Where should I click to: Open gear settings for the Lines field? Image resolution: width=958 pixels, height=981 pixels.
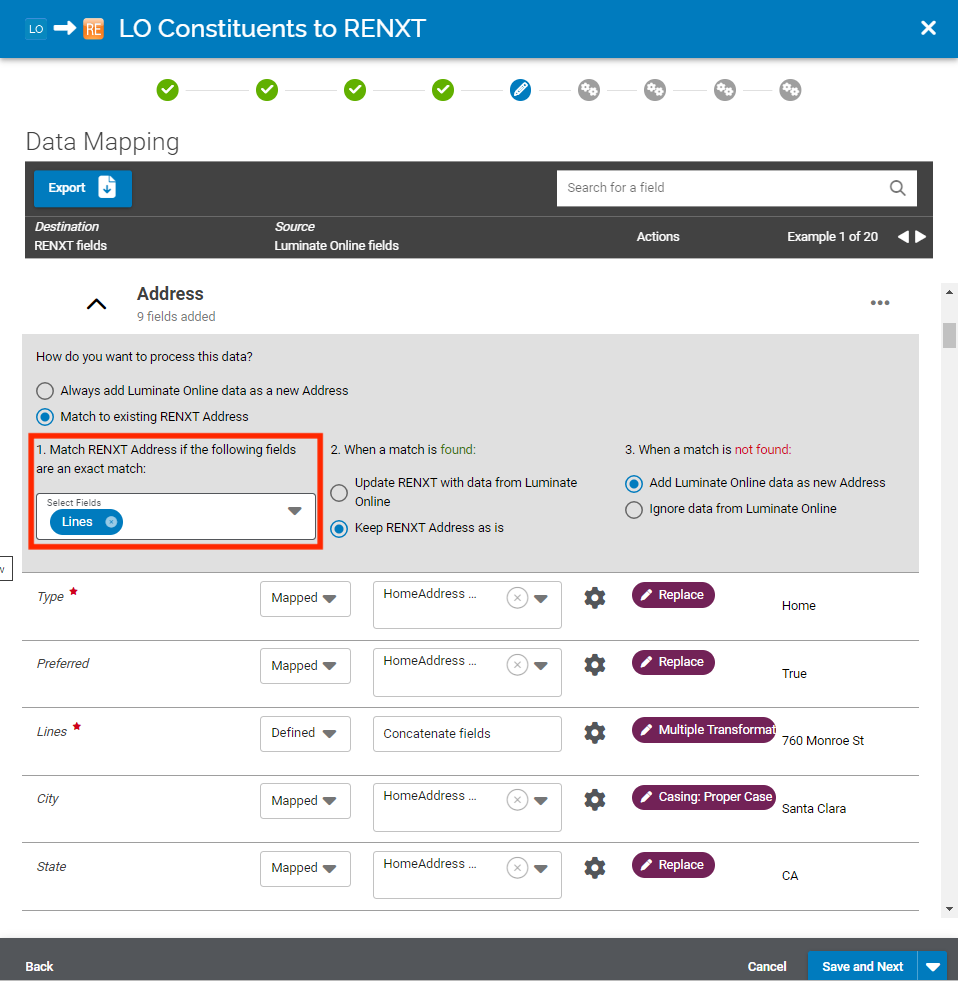594,732
